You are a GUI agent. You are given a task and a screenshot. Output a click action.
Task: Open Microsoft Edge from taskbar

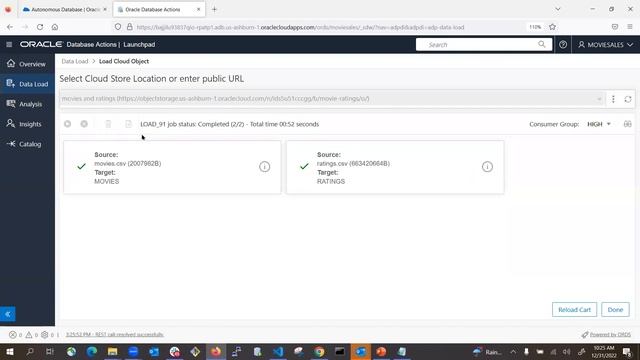coord(92,351)
